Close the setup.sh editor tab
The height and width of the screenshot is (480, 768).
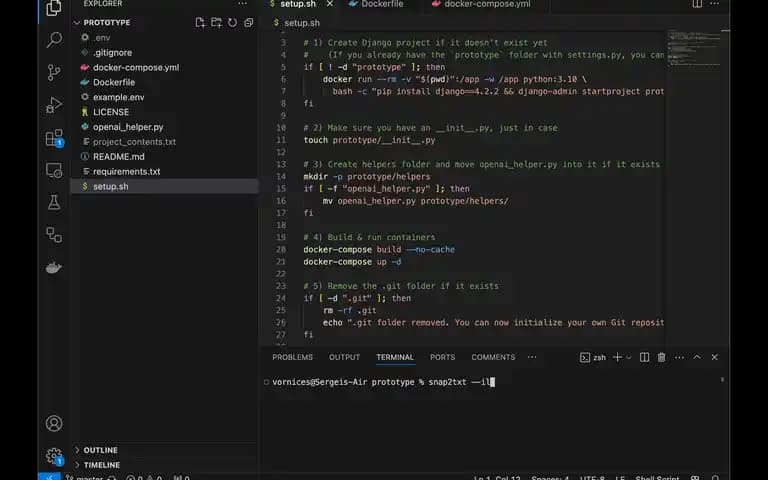click(330, 4)
